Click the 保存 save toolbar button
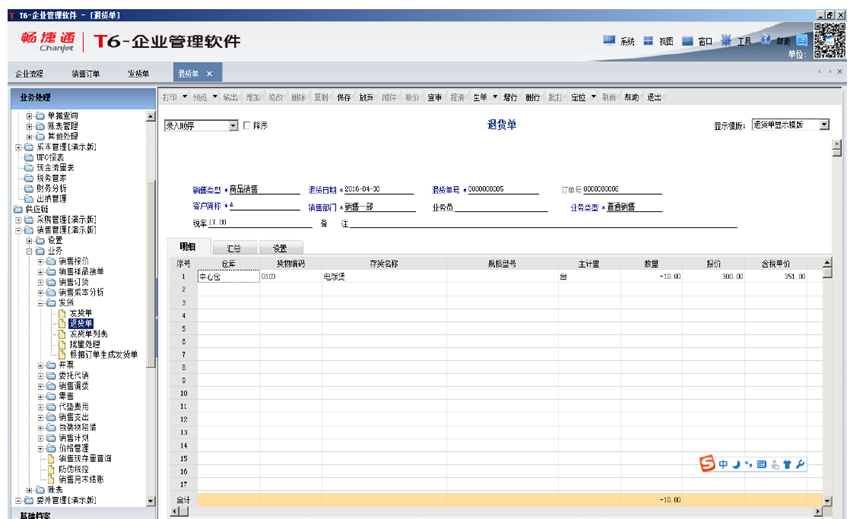This screenshot has width=850, height=519. pyautogui.click(x=344, y=98)
